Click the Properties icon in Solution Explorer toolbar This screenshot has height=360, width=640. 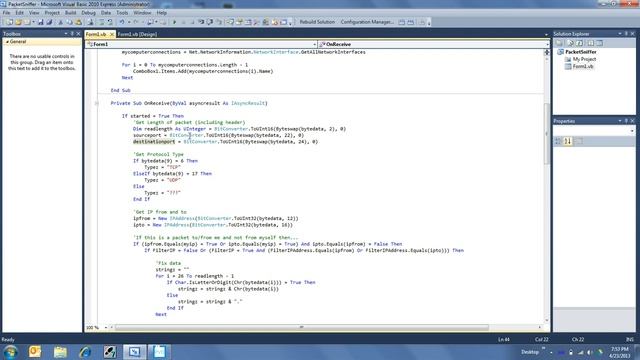559,43
